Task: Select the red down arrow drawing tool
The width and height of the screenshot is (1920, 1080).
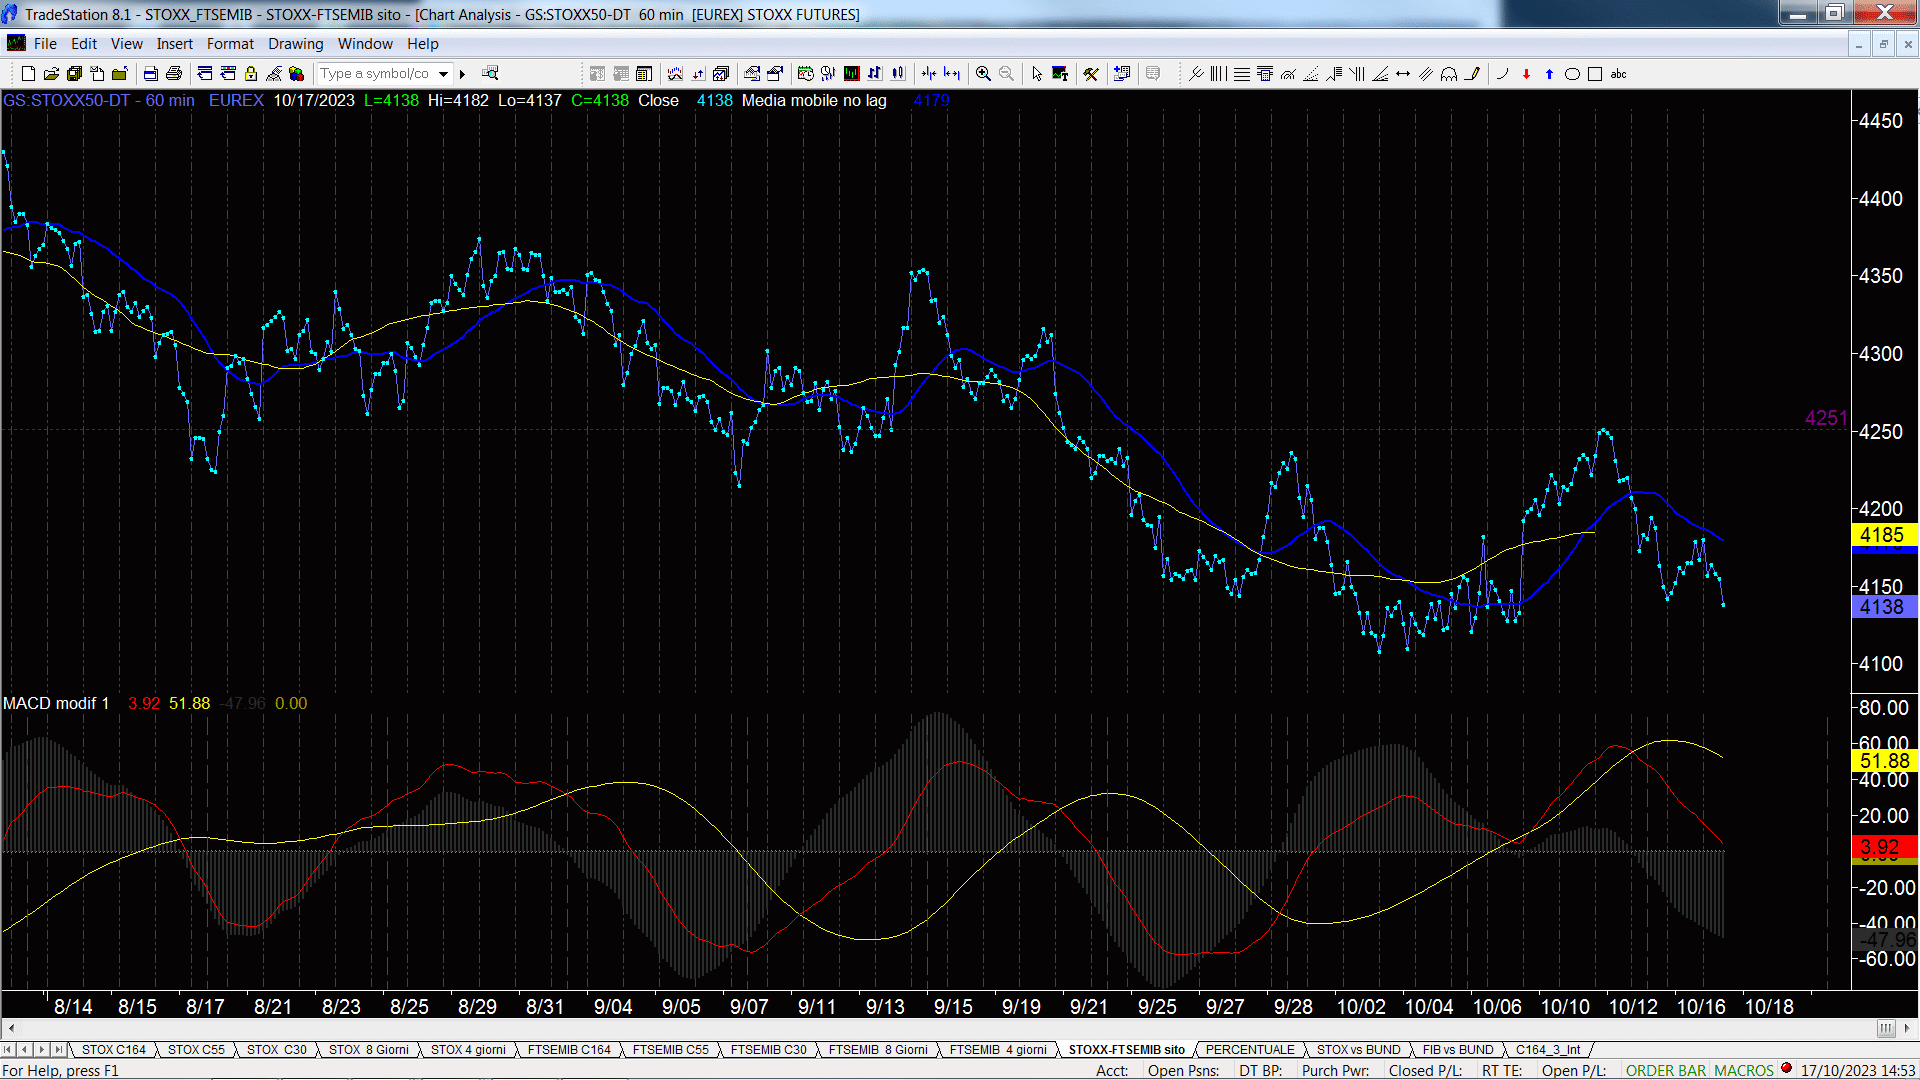Action: 1526,73
